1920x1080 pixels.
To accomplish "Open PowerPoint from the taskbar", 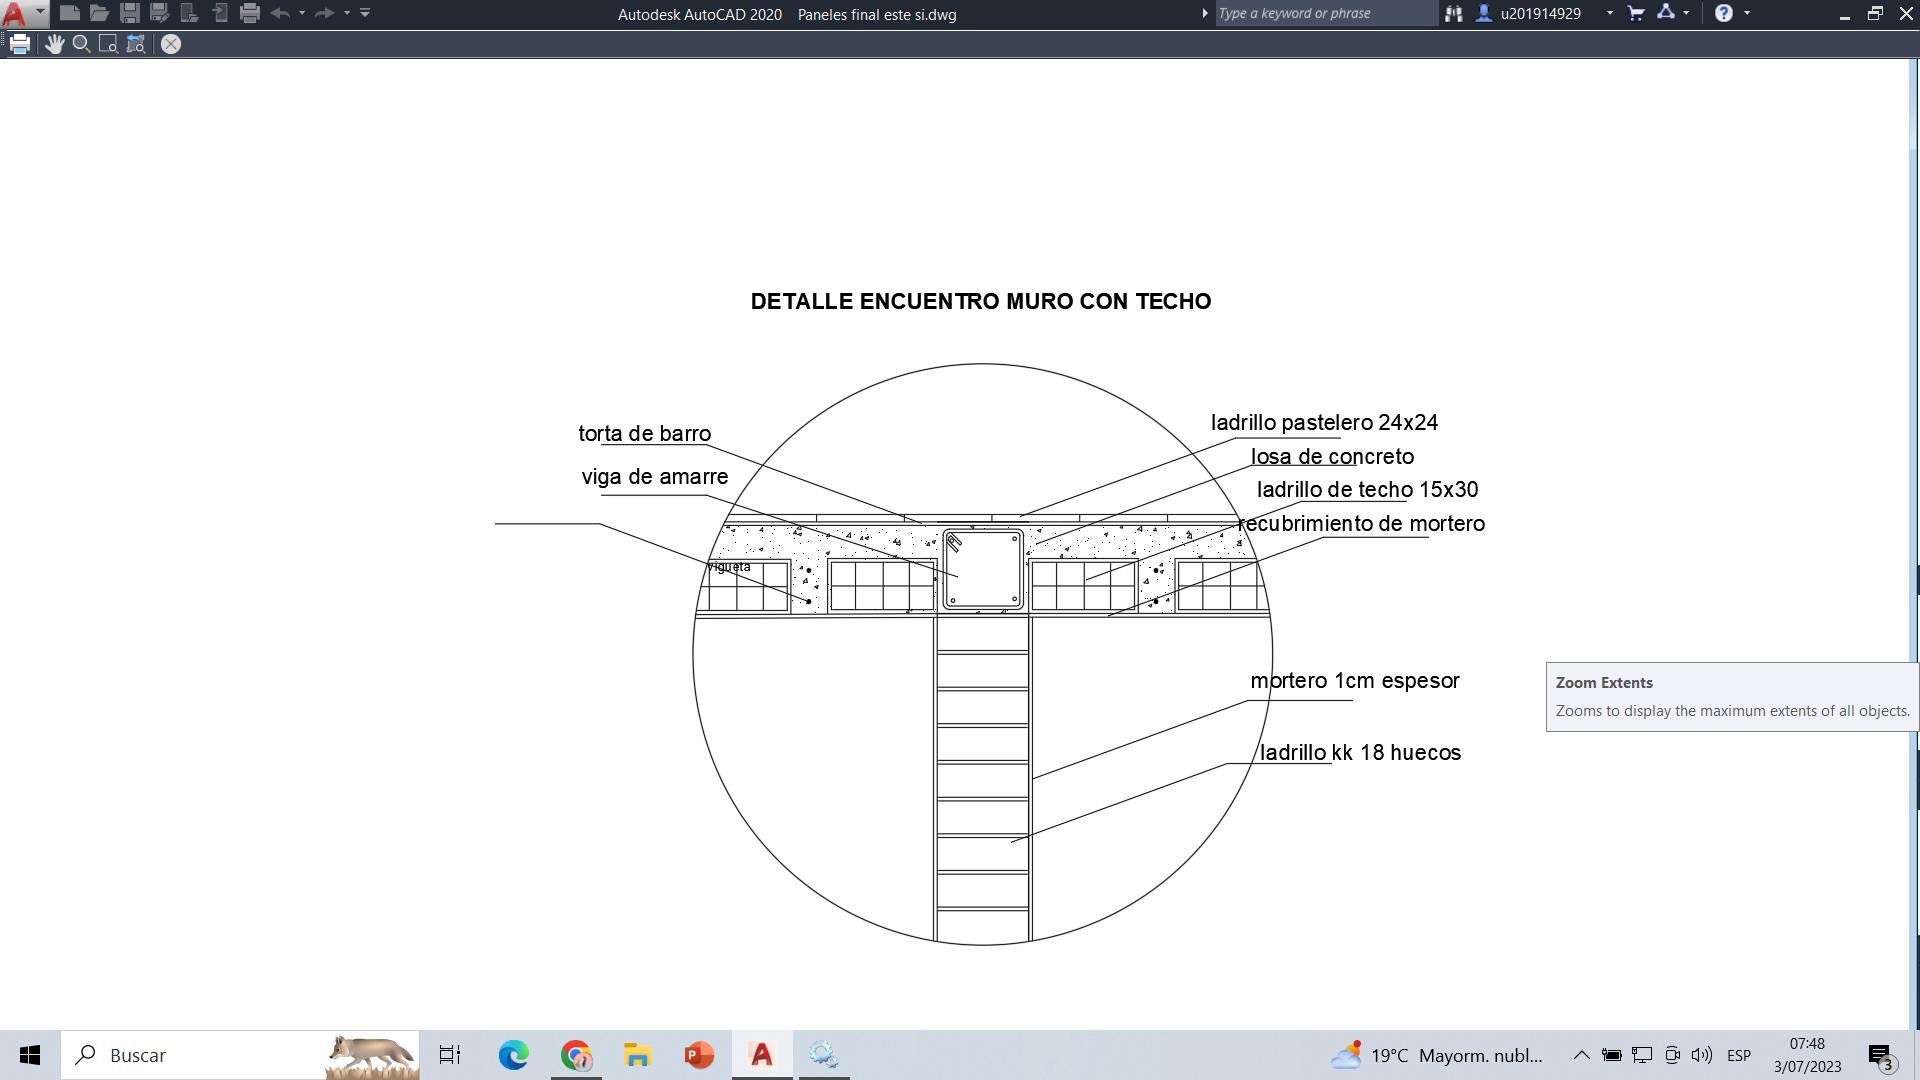I will click(699, 1055).
